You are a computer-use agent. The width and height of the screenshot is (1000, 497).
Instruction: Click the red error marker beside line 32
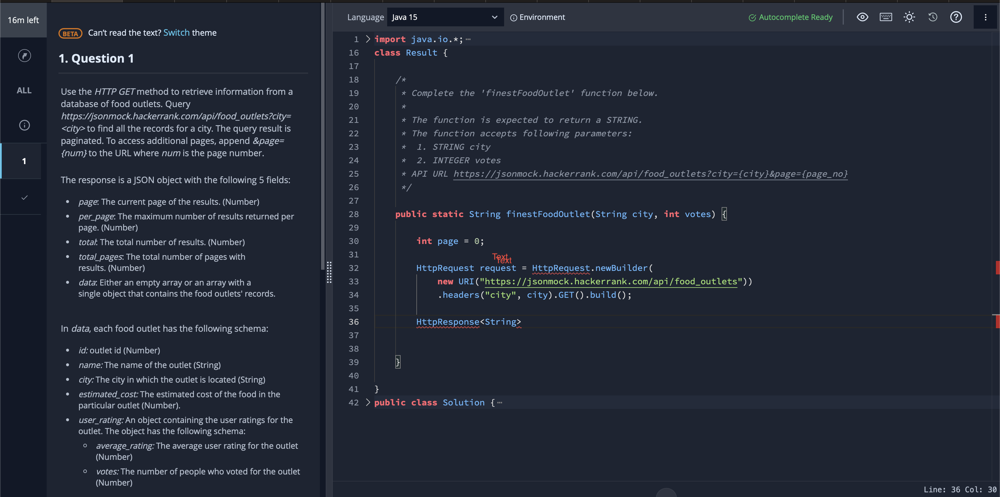pos(997,267)
